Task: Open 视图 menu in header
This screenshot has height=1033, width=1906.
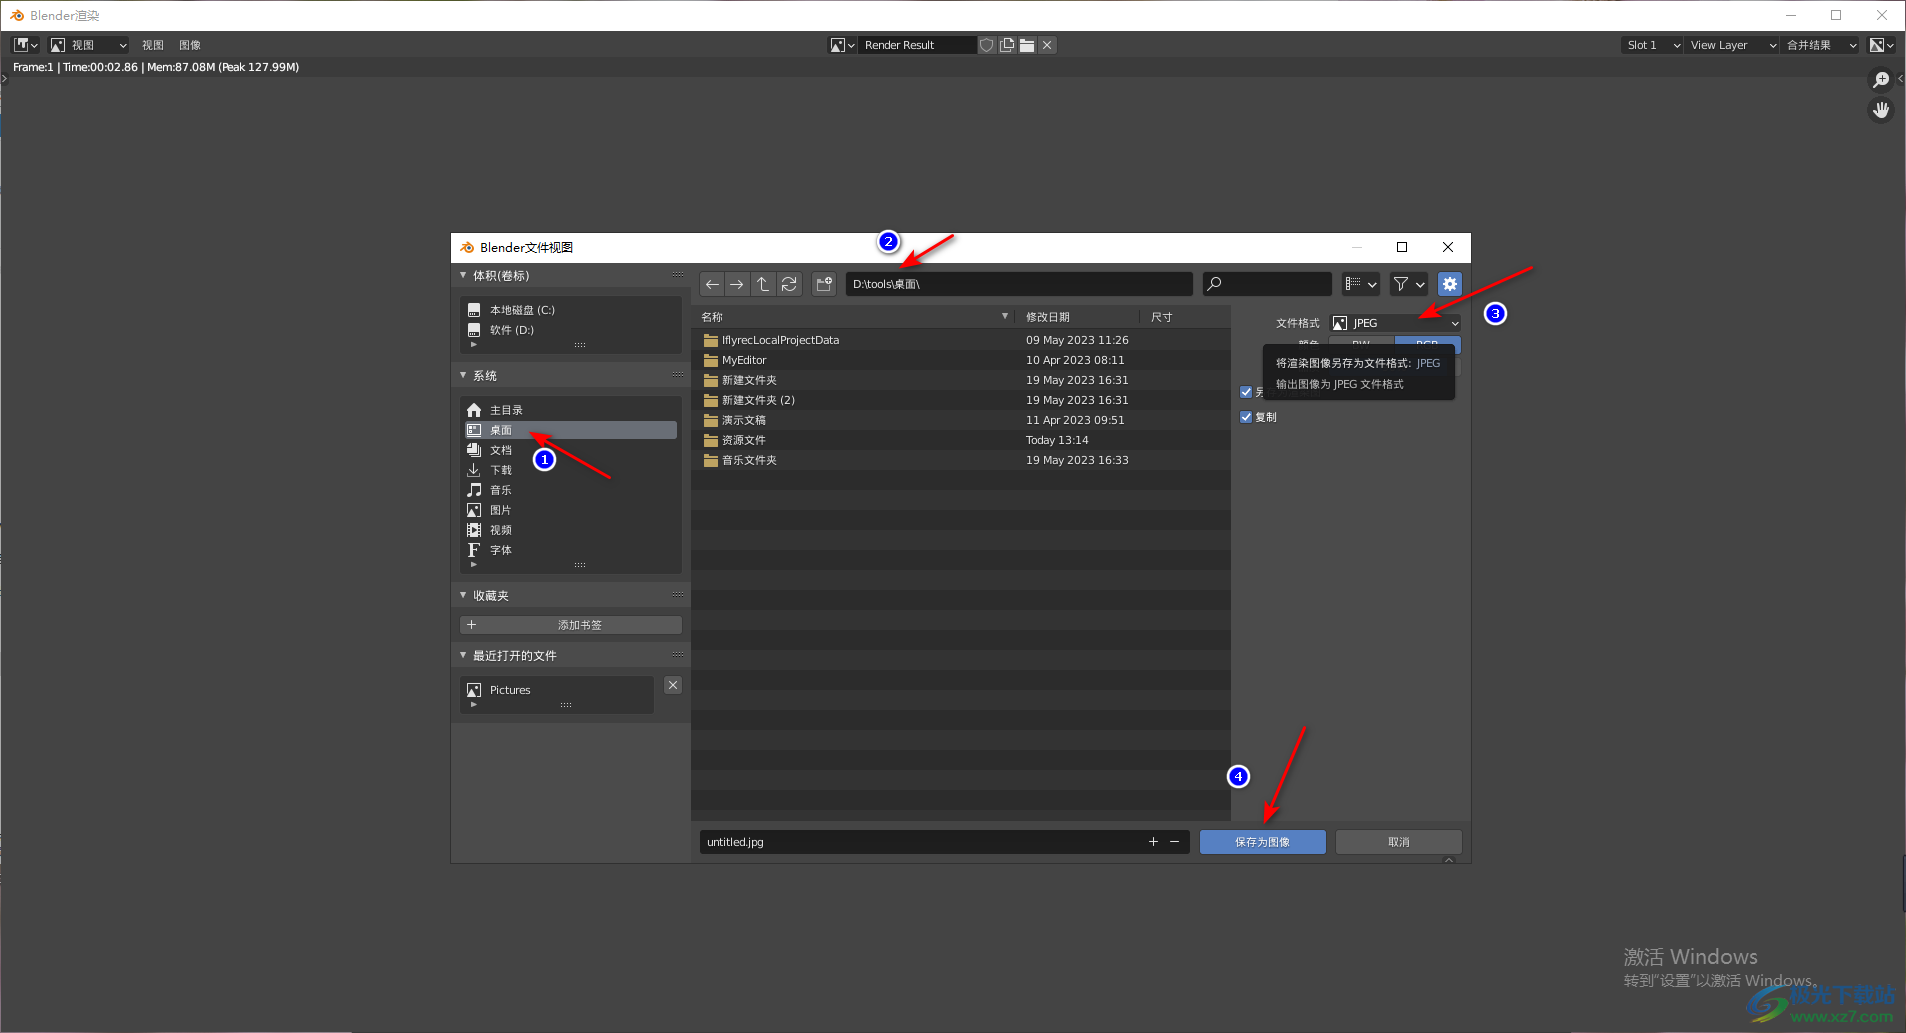Action: 153,45
